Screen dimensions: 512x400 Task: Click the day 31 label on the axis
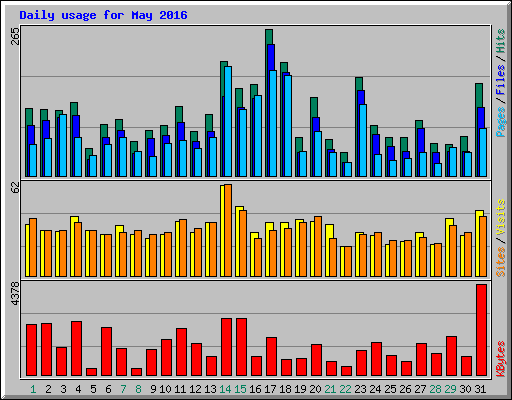pyautogui.click(x=480, y=389)
